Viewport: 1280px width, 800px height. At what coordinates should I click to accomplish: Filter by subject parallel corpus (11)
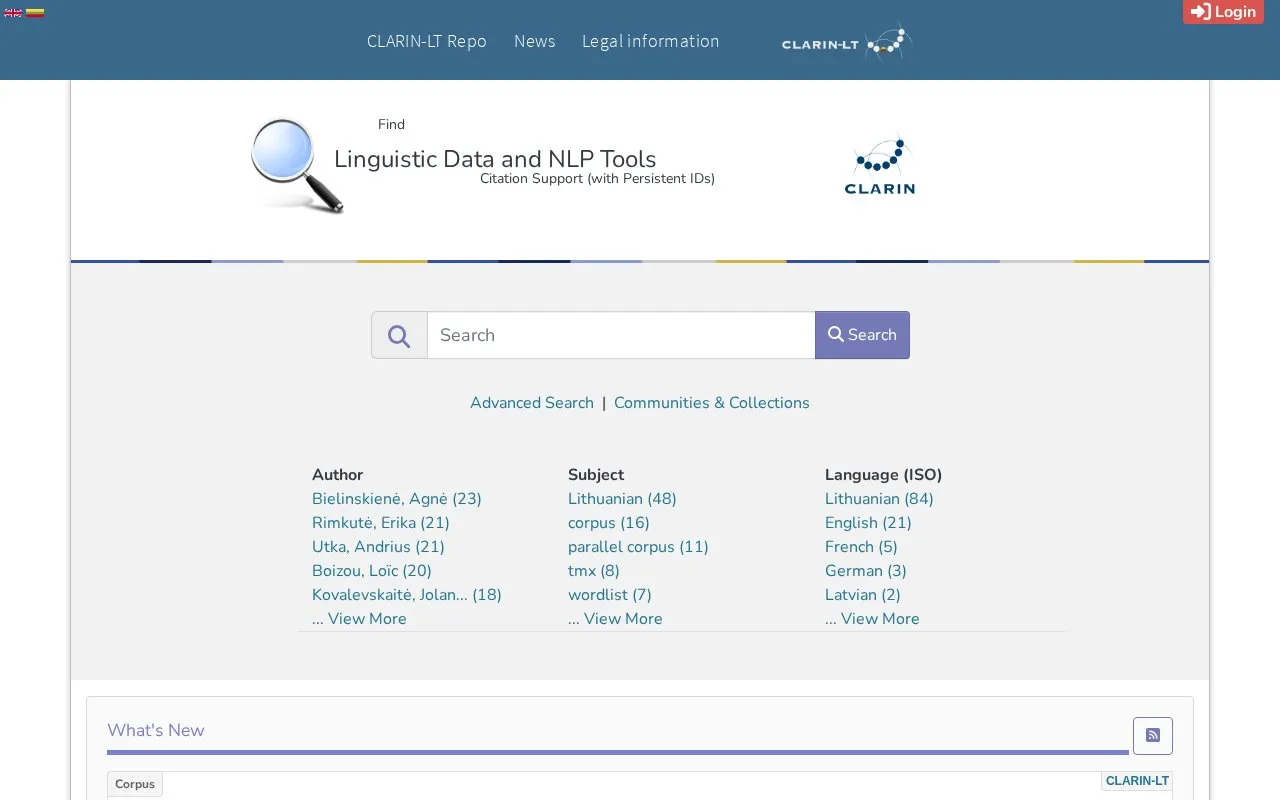tap(638, 547)
